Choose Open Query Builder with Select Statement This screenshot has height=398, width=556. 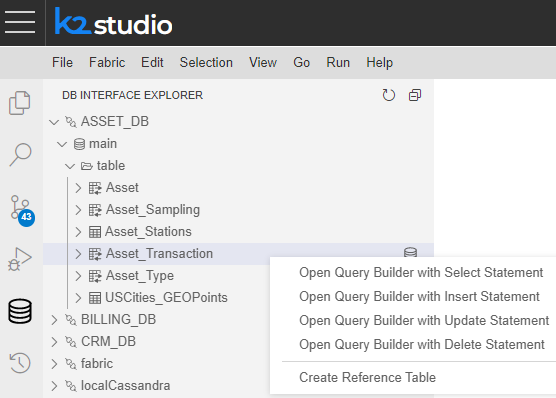coord(421,272)
